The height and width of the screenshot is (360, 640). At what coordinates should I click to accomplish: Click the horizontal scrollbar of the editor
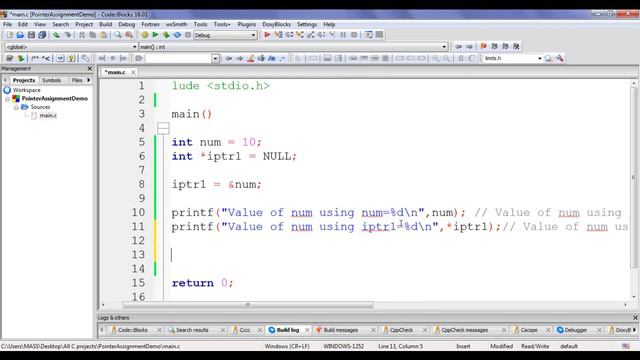point(248,304)
